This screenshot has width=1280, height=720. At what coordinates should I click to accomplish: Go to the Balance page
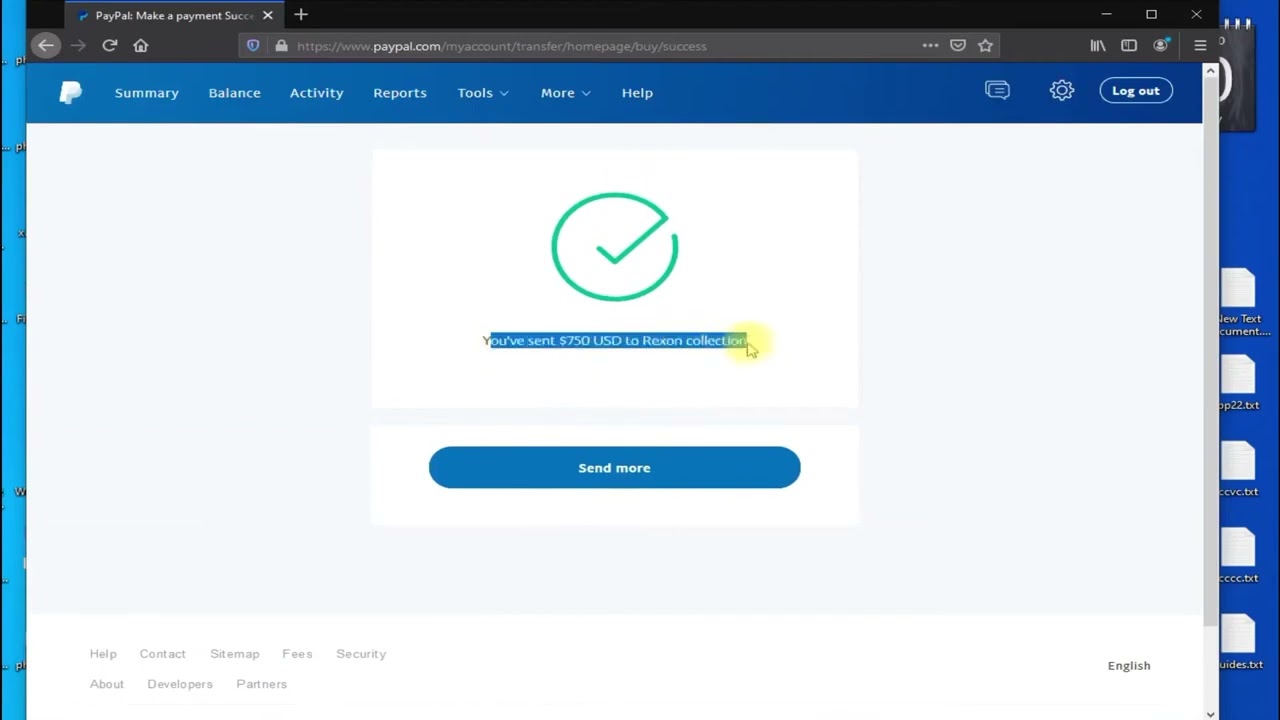tap(235, 93)
